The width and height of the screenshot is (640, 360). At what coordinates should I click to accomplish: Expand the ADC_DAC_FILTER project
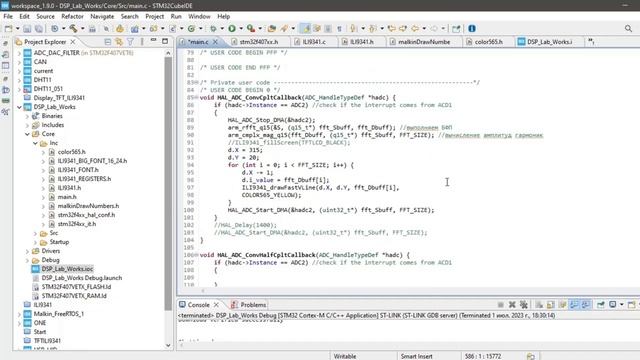point(19,53)
